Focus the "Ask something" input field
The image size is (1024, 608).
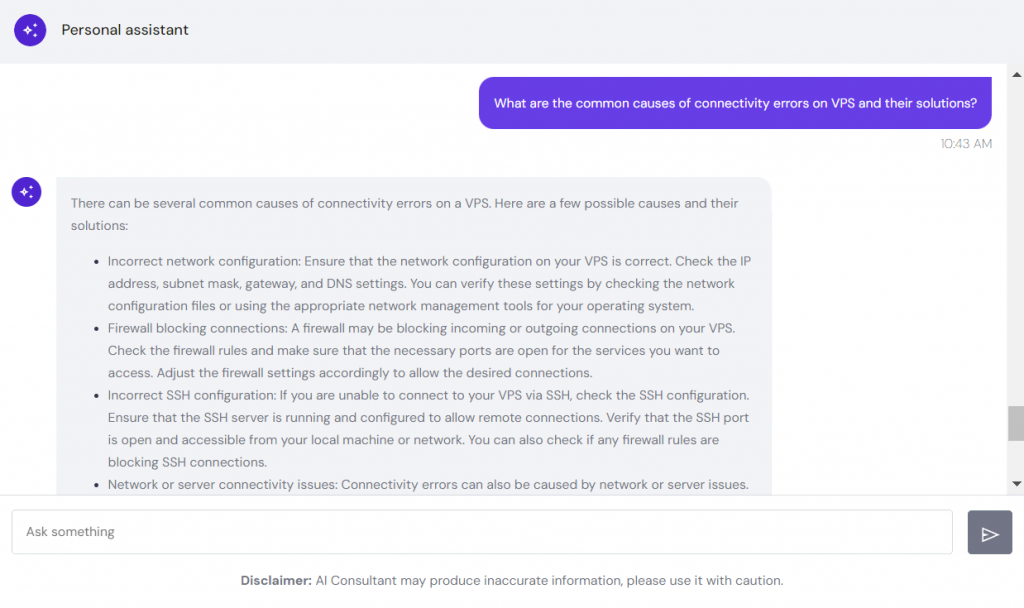[481, 532]
